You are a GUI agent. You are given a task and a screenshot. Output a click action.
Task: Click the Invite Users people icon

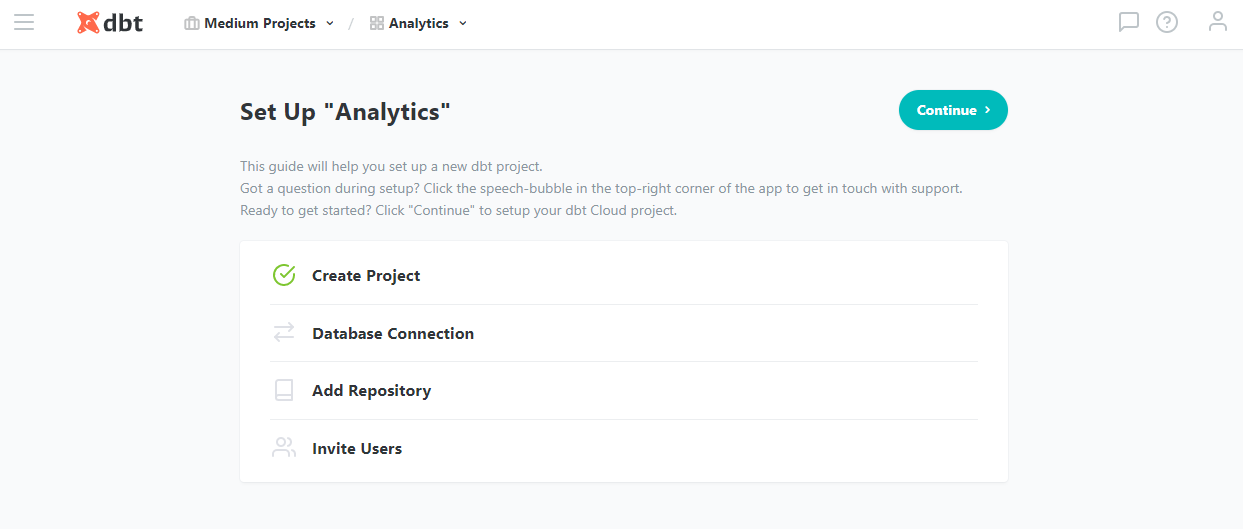284,448
